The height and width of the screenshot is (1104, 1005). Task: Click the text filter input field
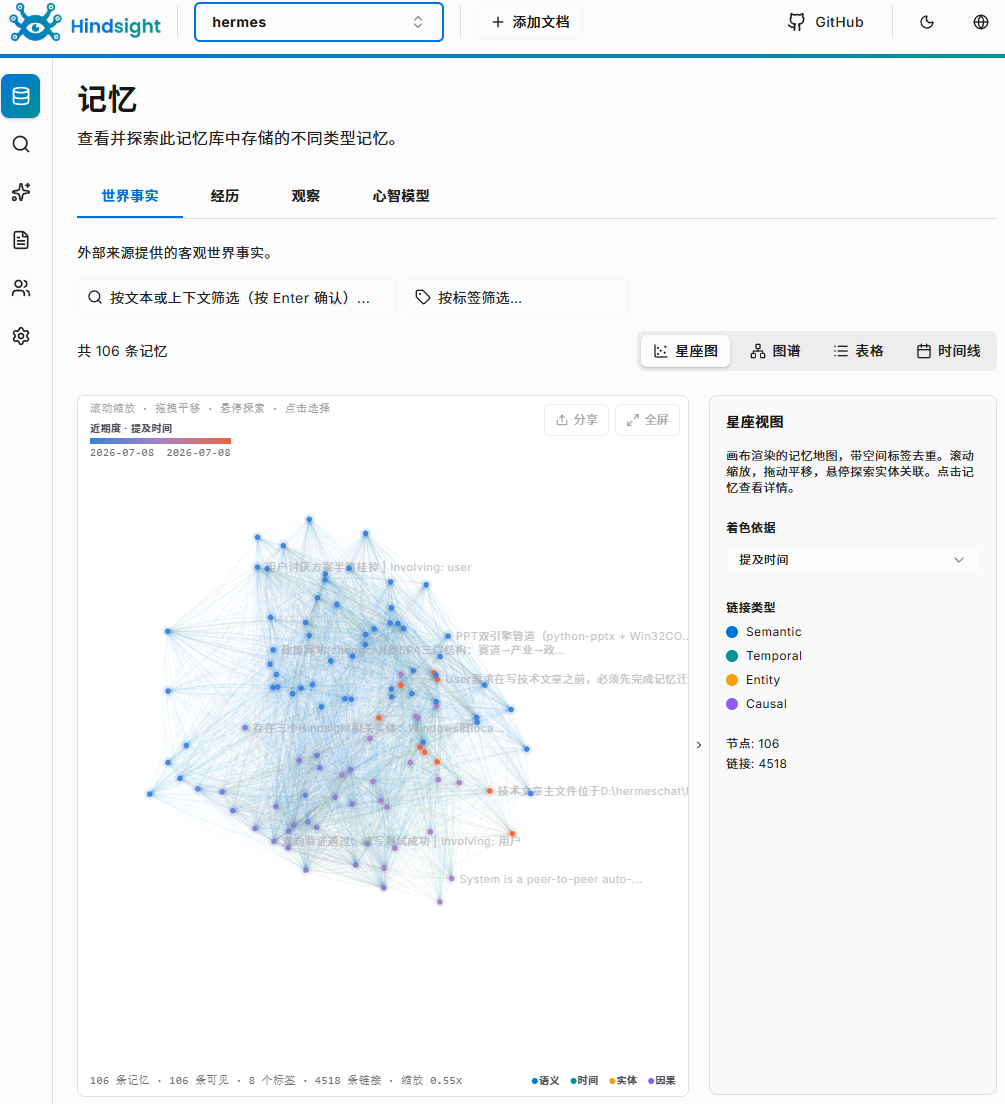[x=237, y=298]
